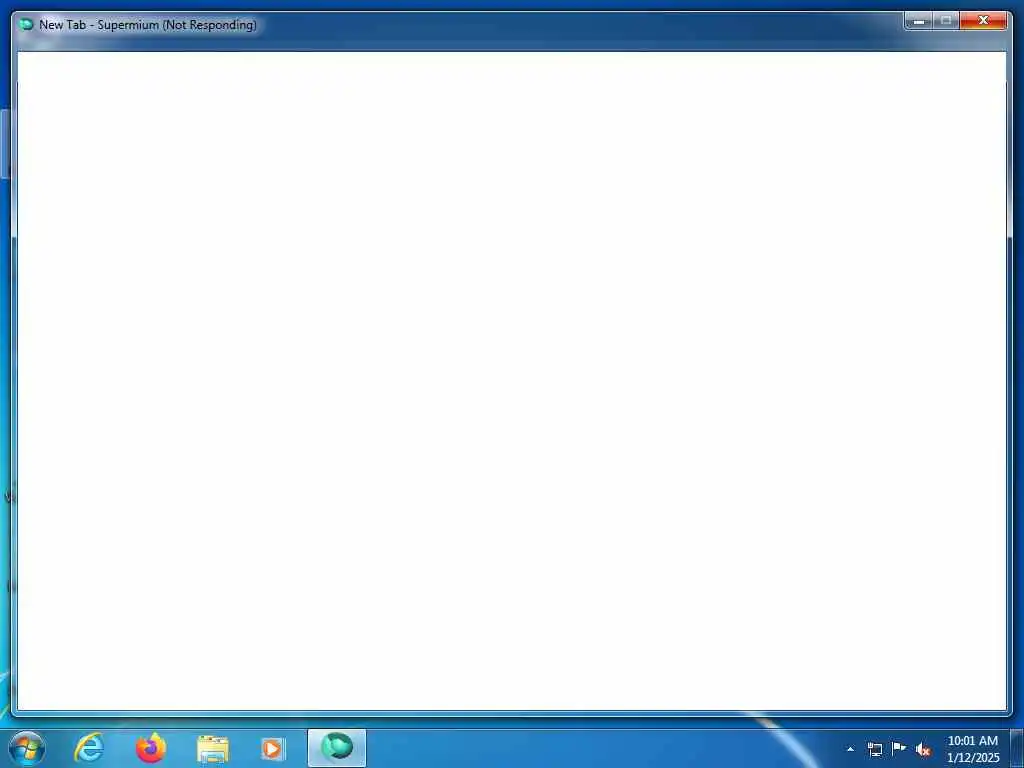
Task: Launch Internet Explorer from the taskbar
Action: click(x=89, y=748)
